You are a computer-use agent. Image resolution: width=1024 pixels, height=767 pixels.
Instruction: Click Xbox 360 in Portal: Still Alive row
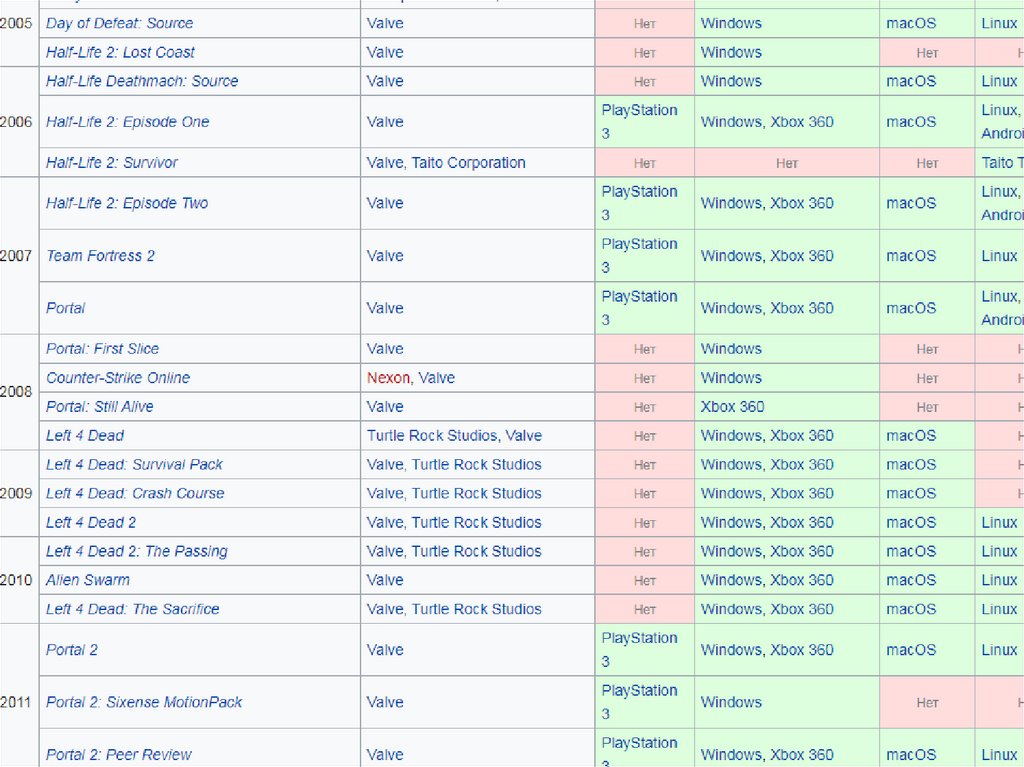coord(732,406)
